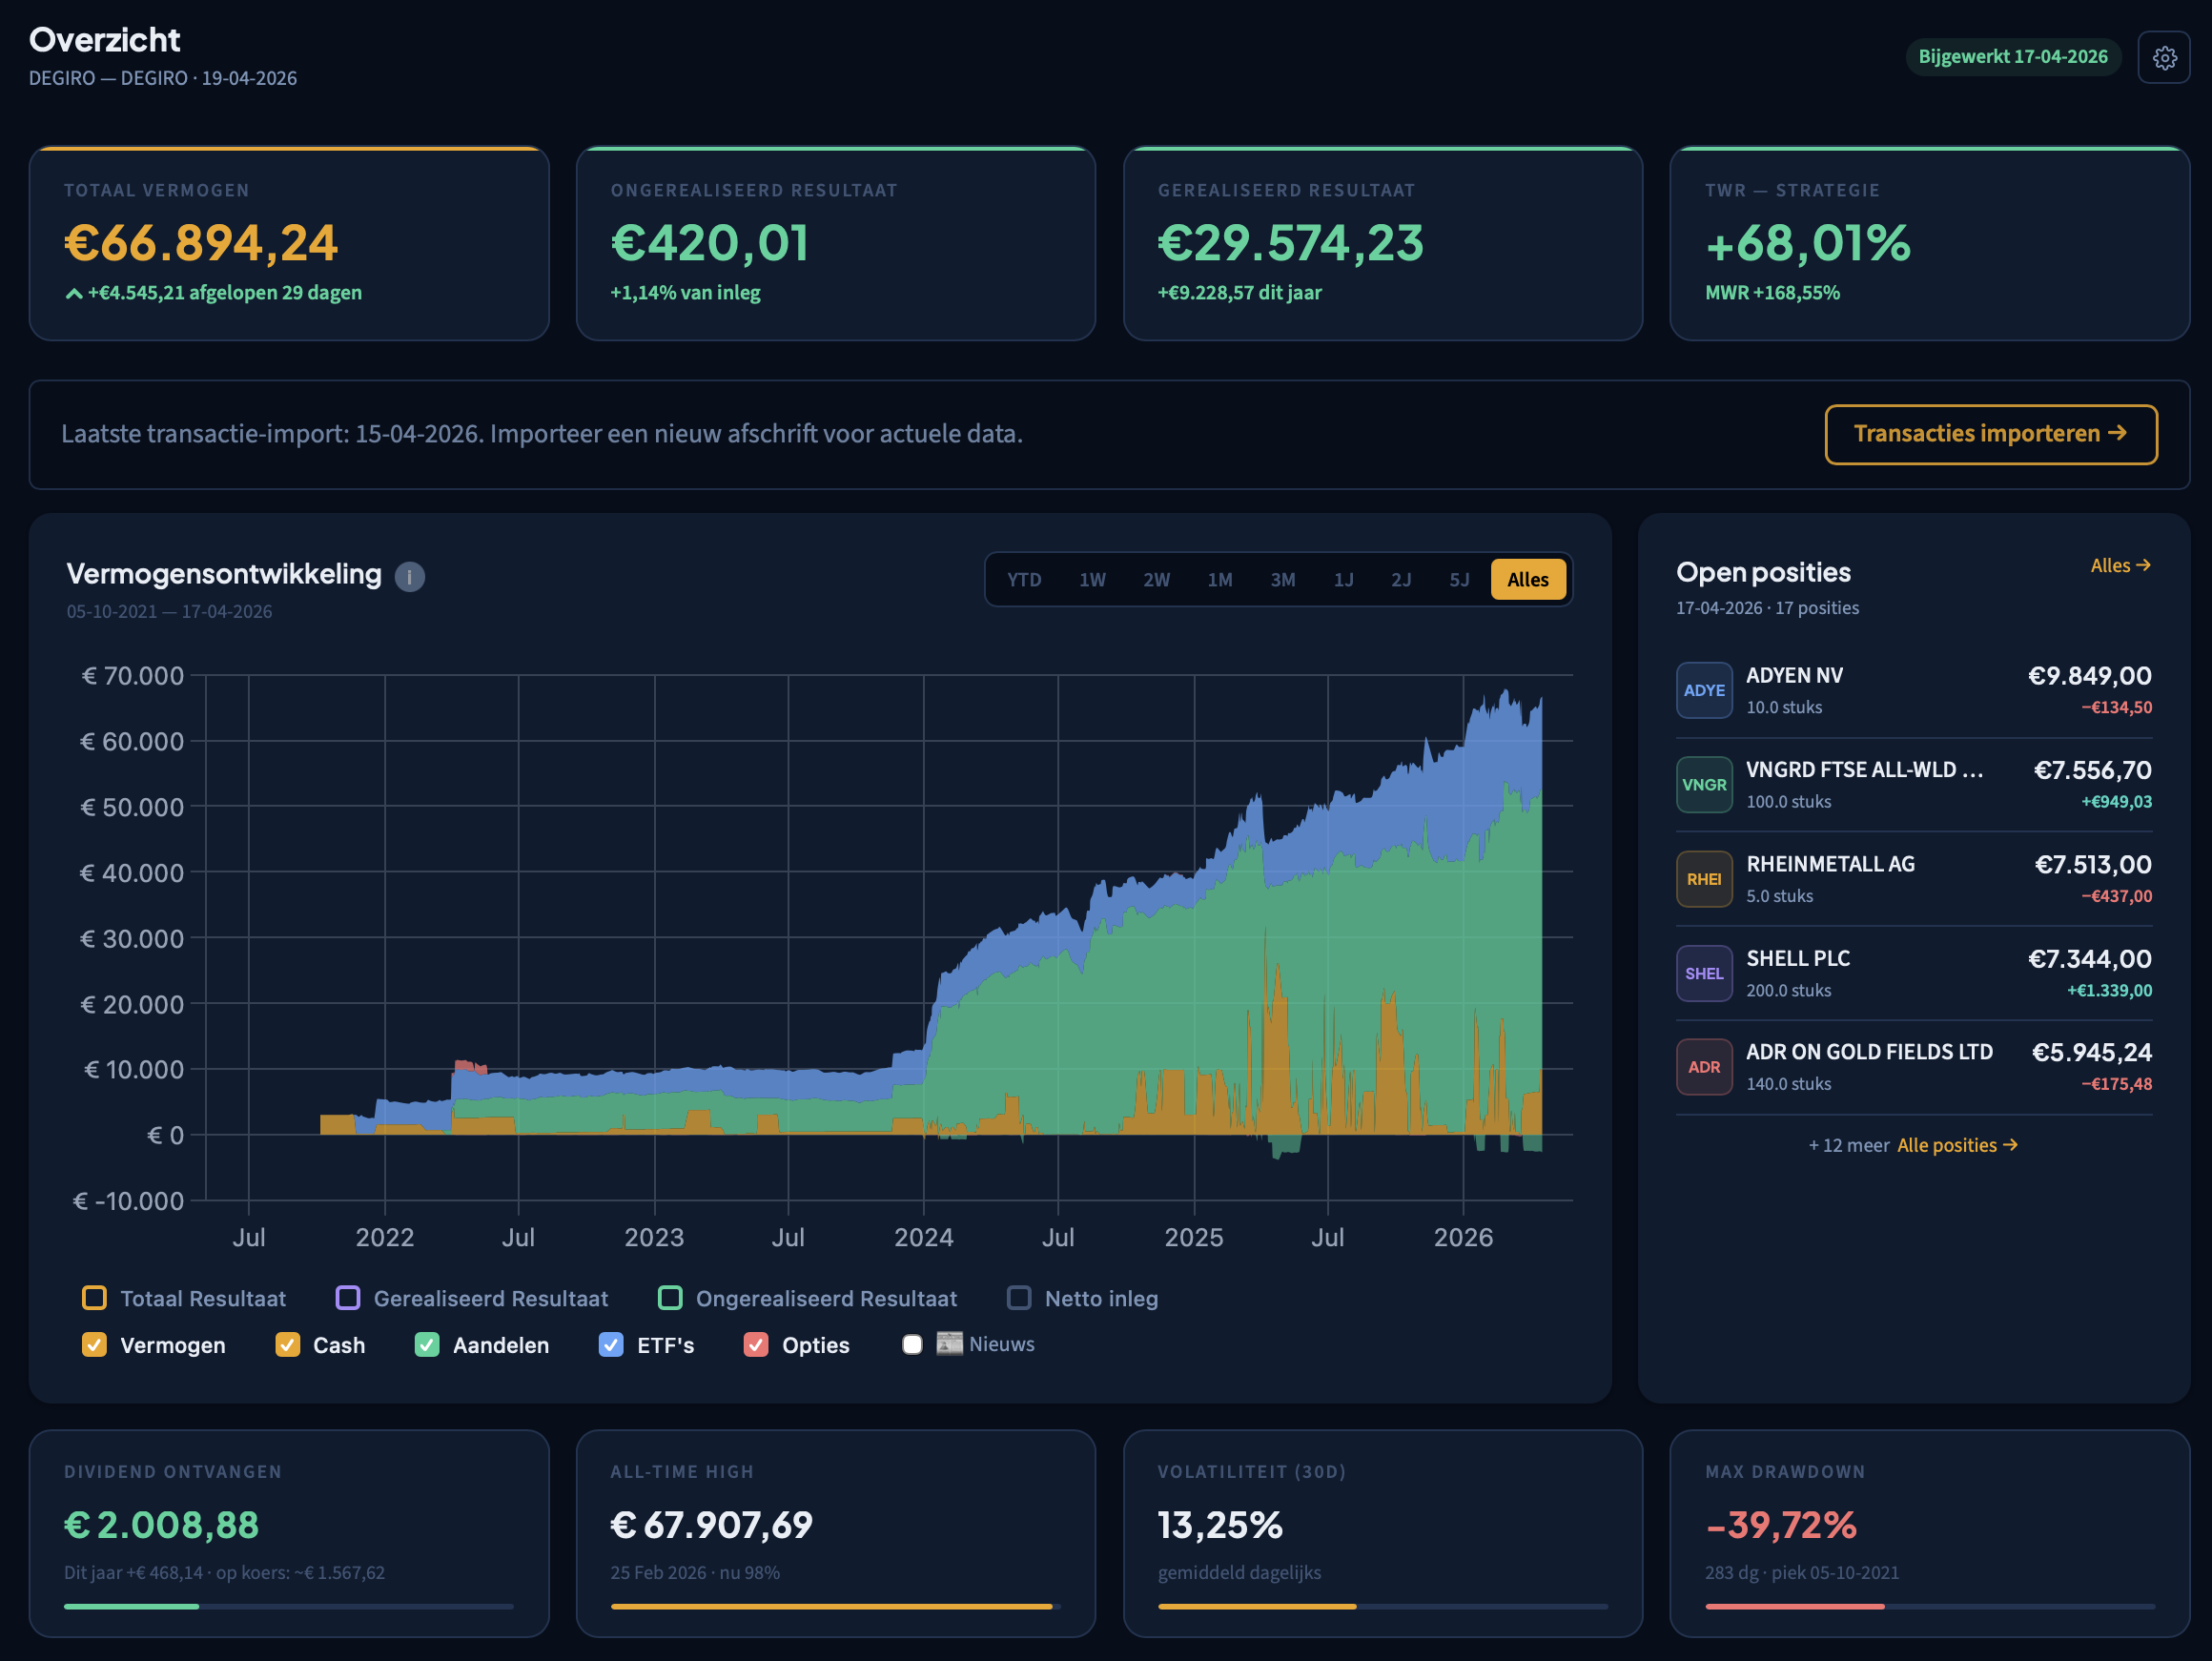The height and width of the screenshot is (1661, 2212).
Task: Toggle the Netto inleg checkbox
Action: 1018,1298
